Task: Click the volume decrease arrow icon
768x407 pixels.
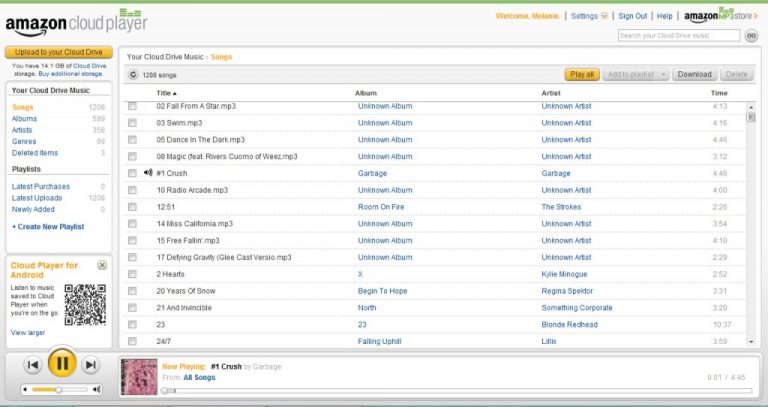Action: click(x=25, y=390)
